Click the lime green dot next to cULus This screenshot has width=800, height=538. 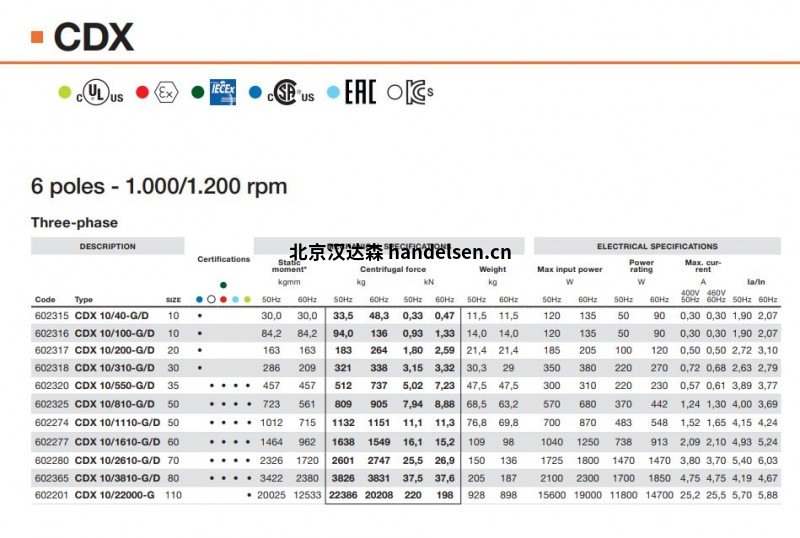(65, 92)
